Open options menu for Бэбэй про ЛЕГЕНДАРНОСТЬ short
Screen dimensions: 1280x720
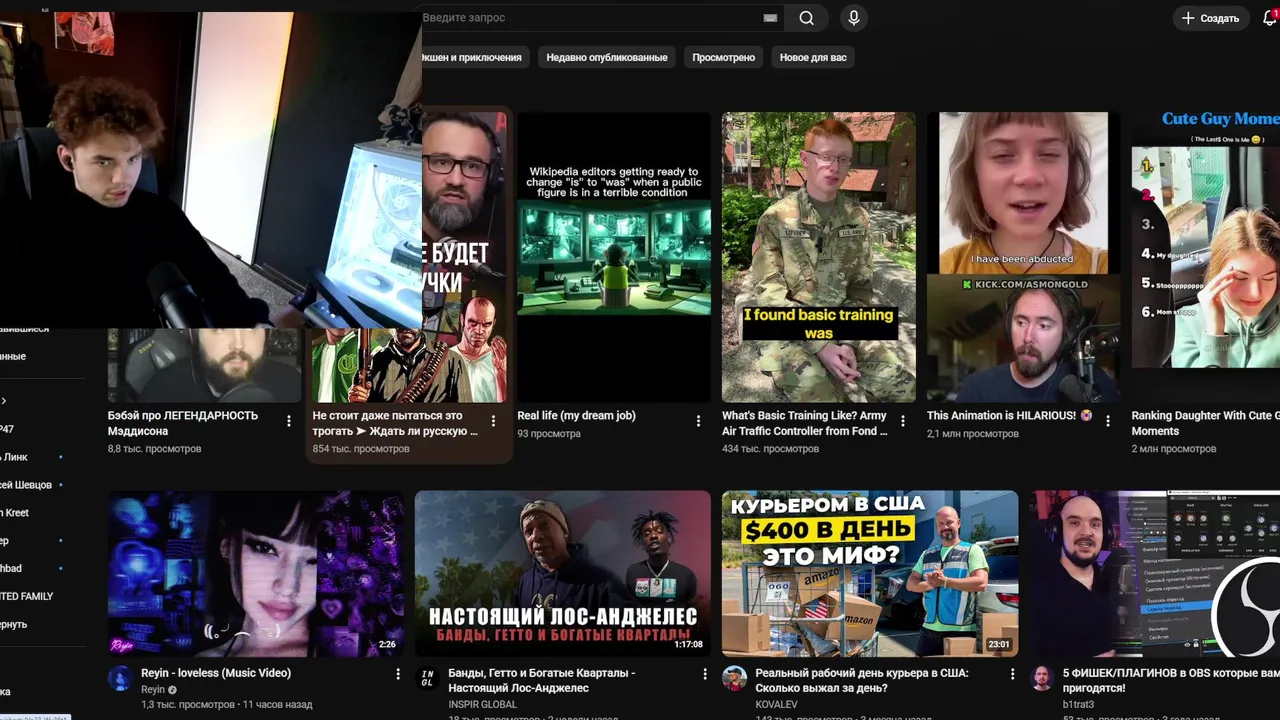pos(289,421)
